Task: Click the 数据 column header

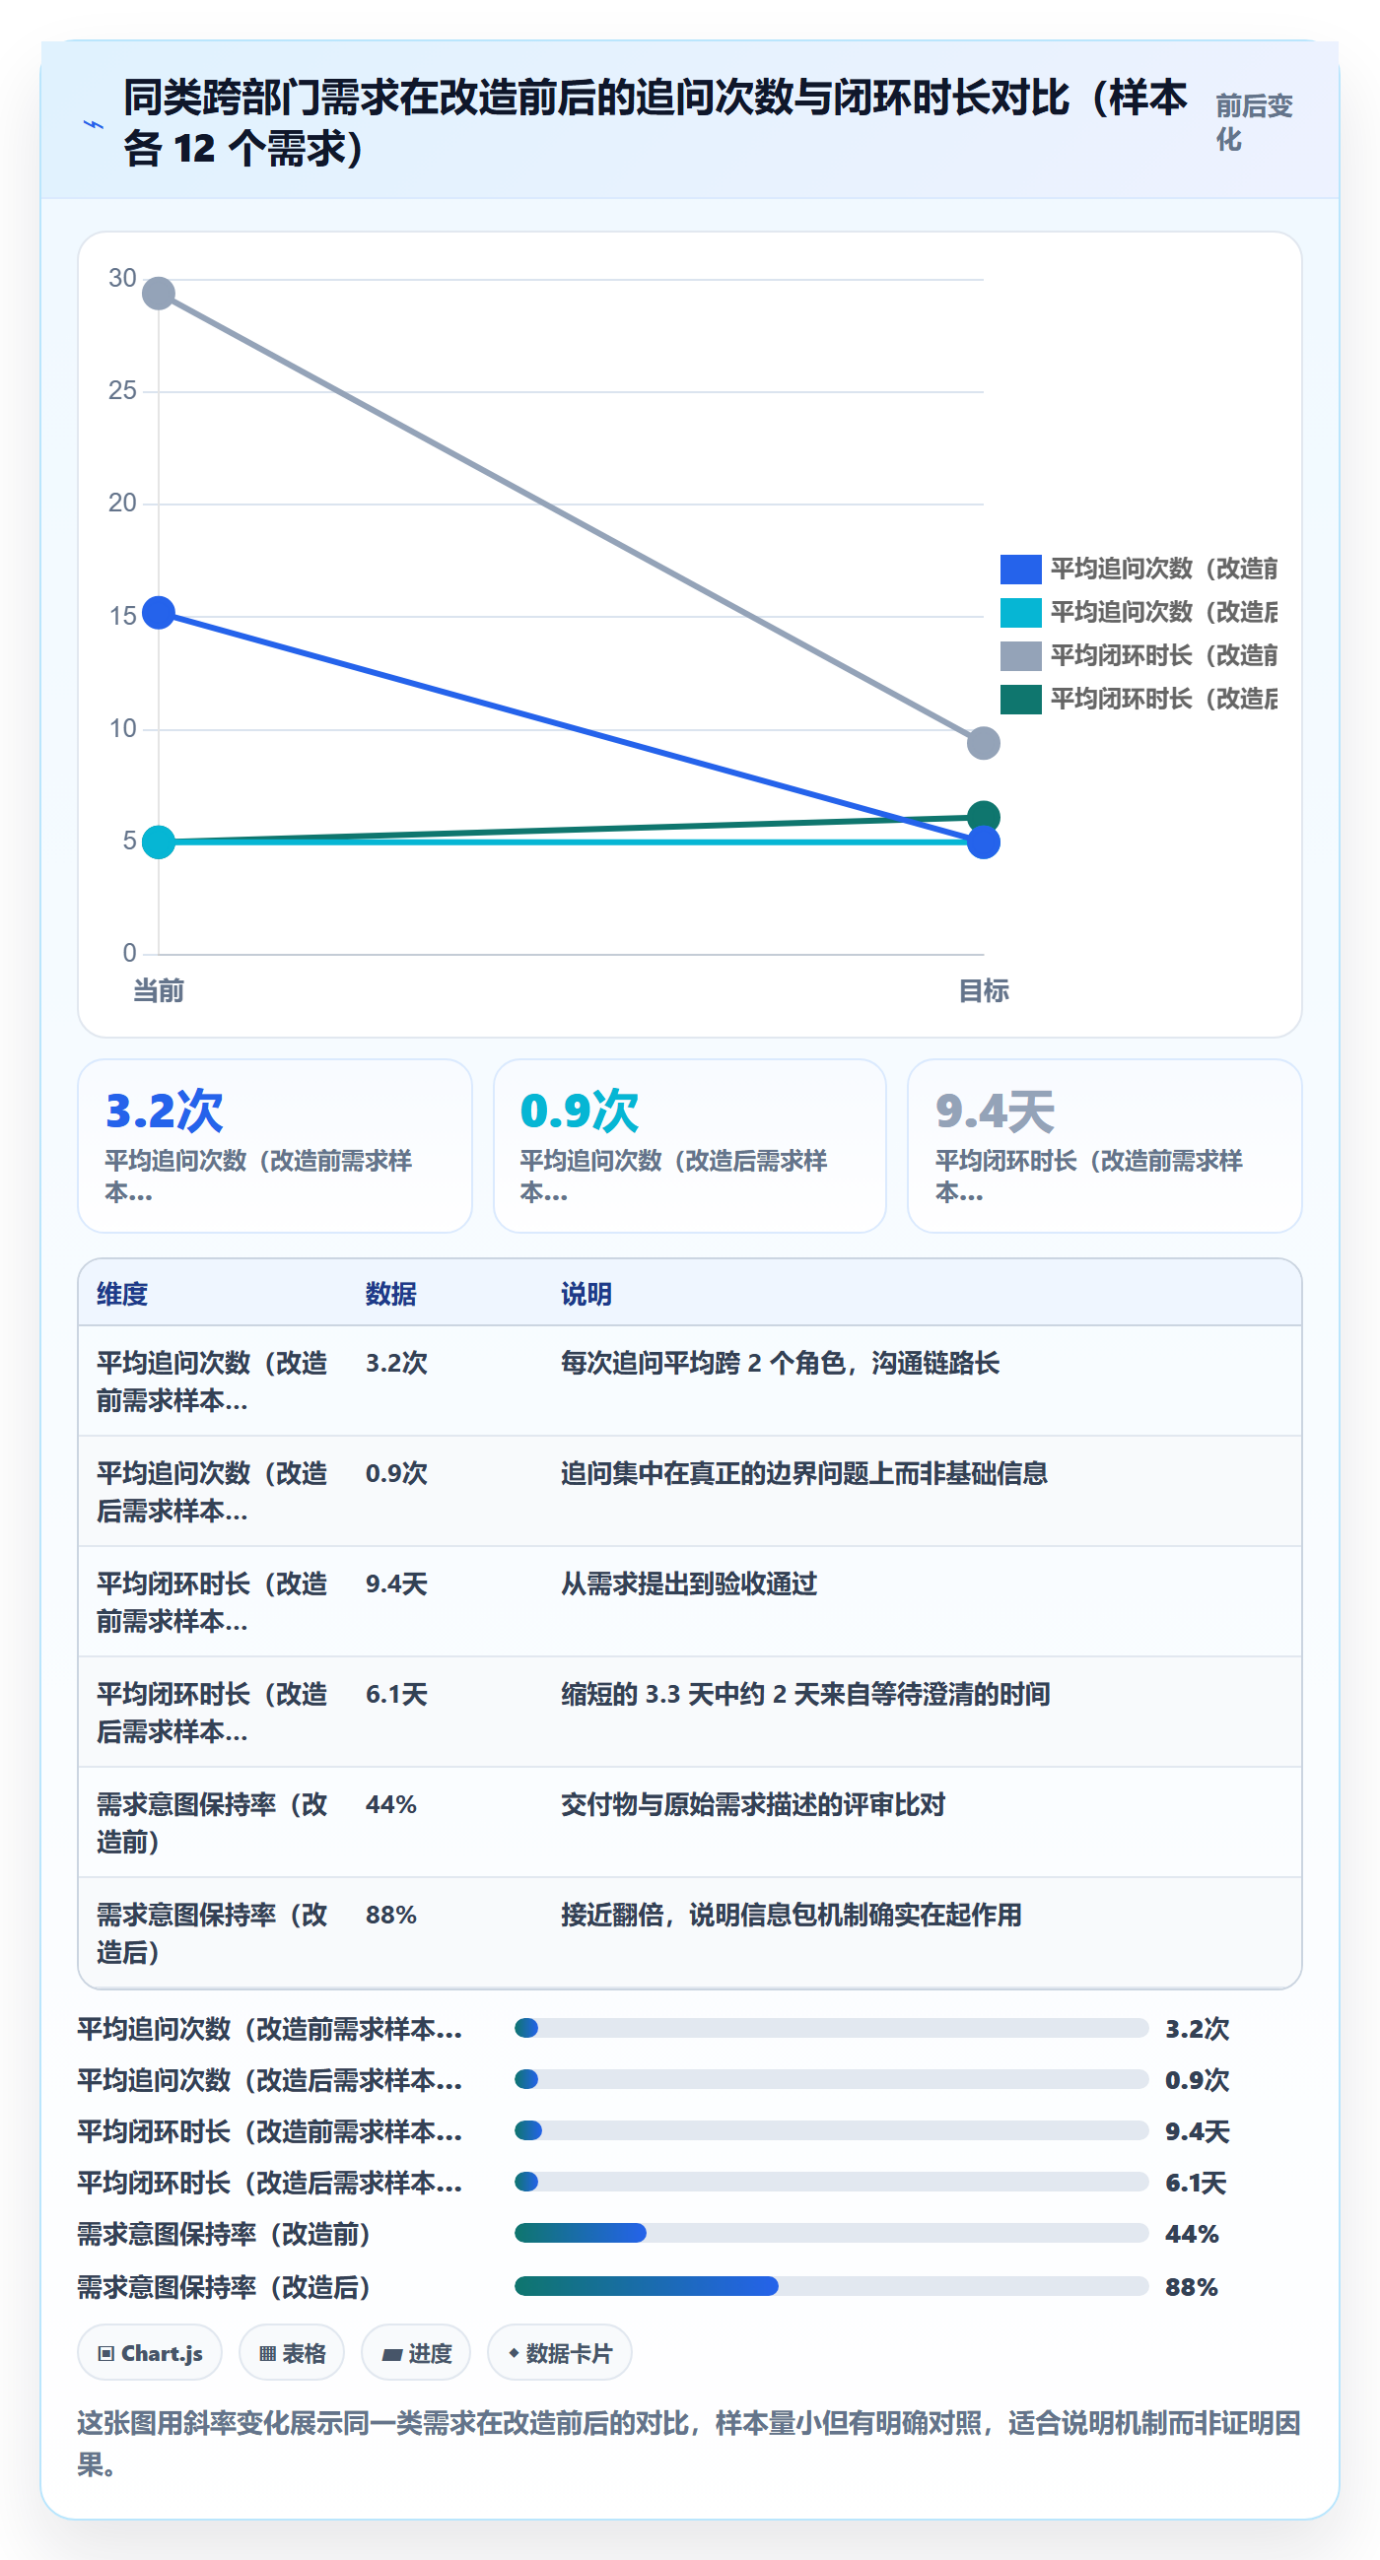Action: pyautogui.click(x=390, y=1294)
